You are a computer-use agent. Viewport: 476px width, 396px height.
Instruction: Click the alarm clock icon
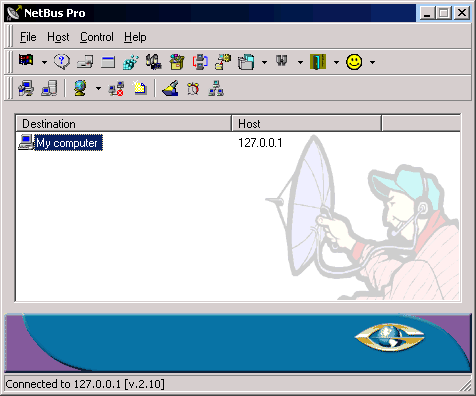tap(193, 89)
